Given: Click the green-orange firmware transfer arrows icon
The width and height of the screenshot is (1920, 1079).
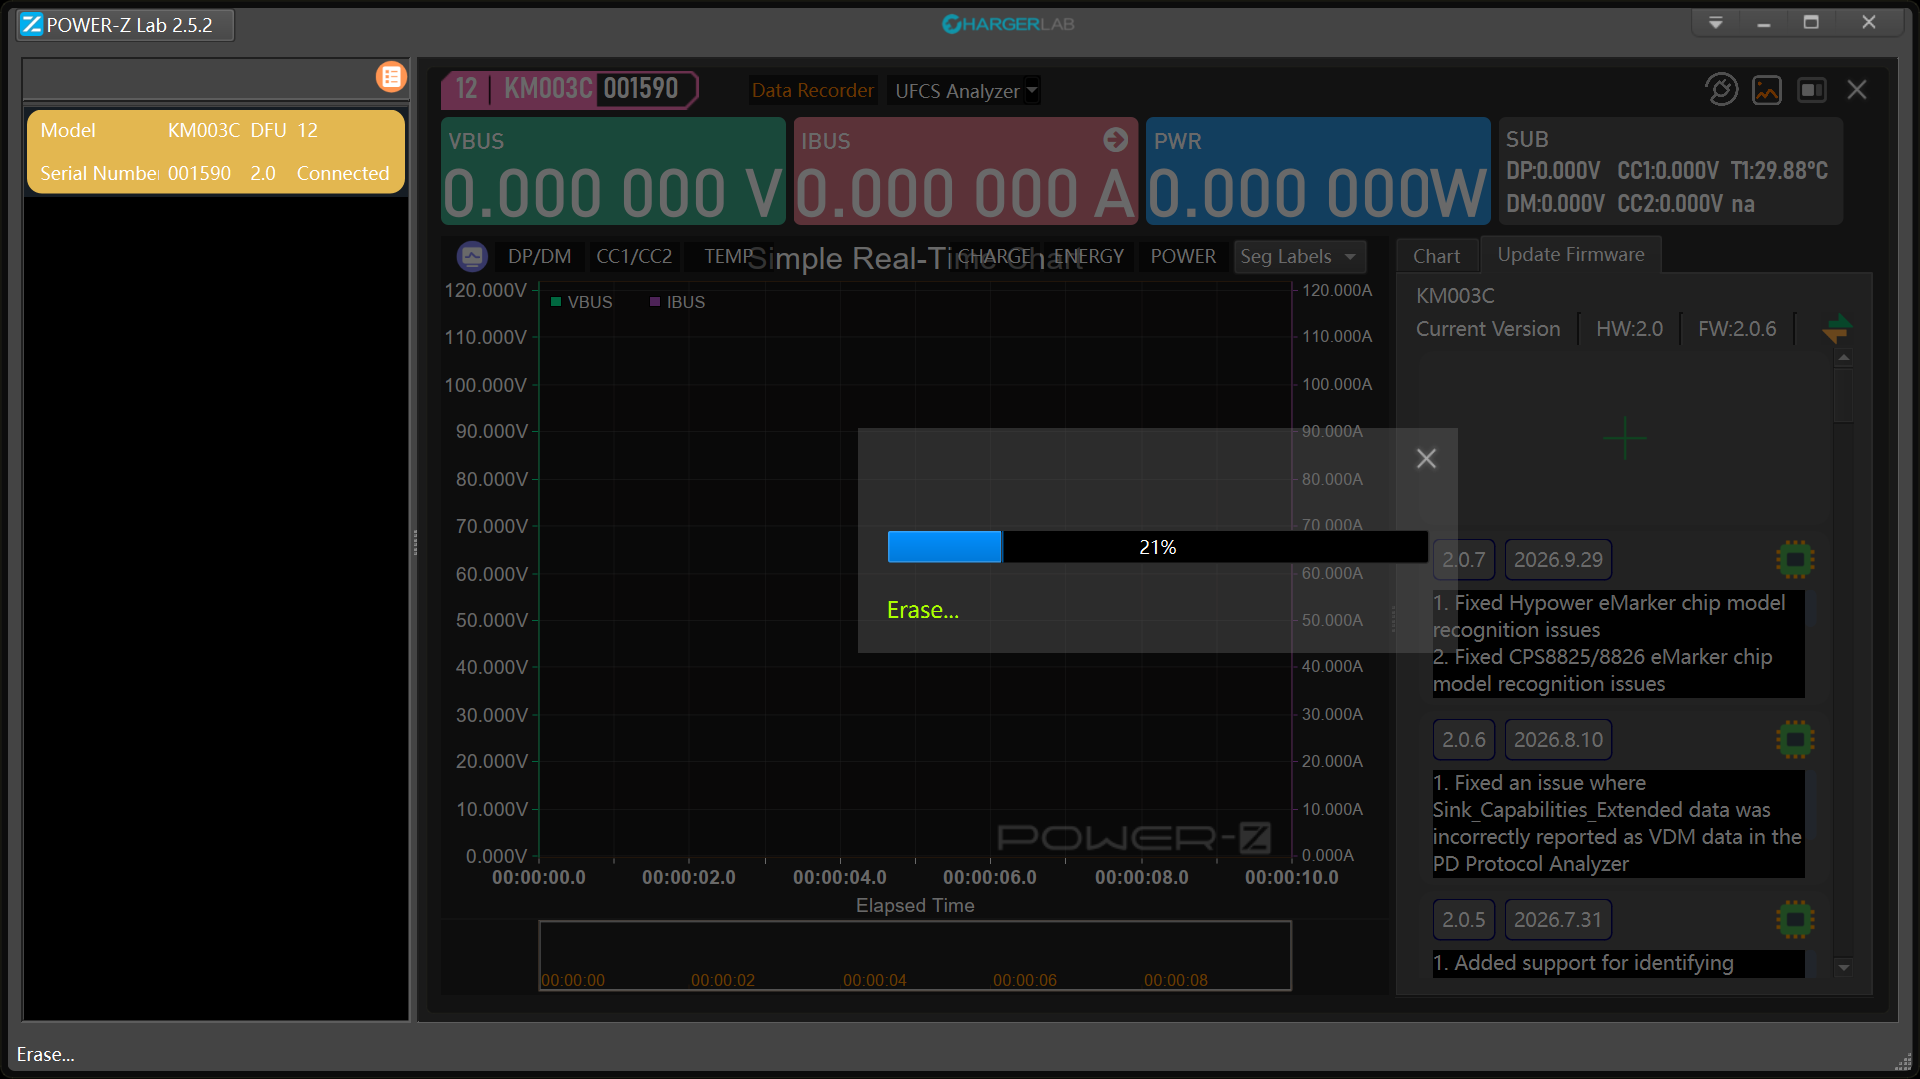Looking at the screenshot, I should pos(1836,328).
